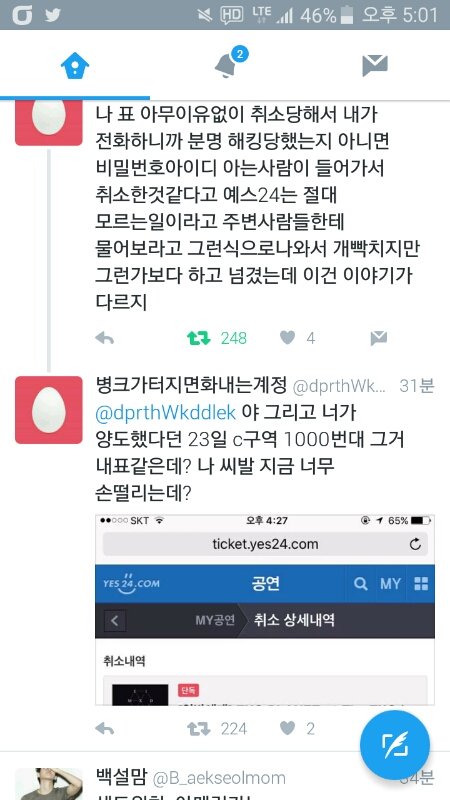Image resolution: width=450 pixels, height=800 pixels.
Task: Reply to the first tweet about the cancelled ticket
Action: tap(105, 338)
